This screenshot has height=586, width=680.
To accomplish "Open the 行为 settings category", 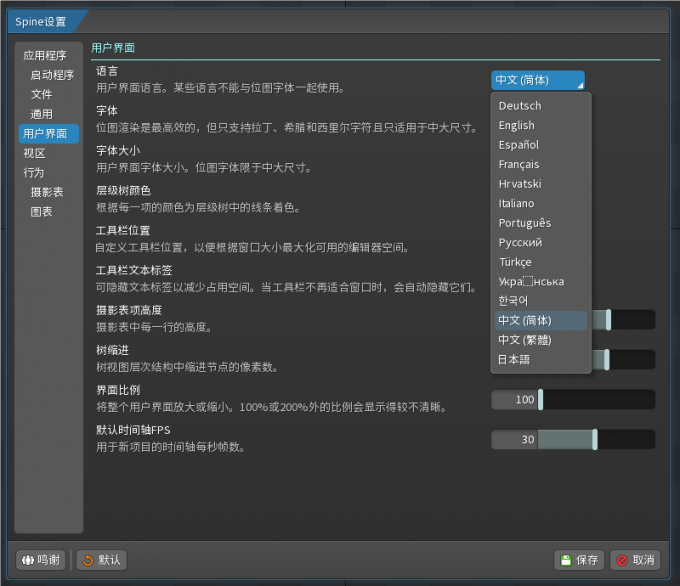I will point(34,173).
